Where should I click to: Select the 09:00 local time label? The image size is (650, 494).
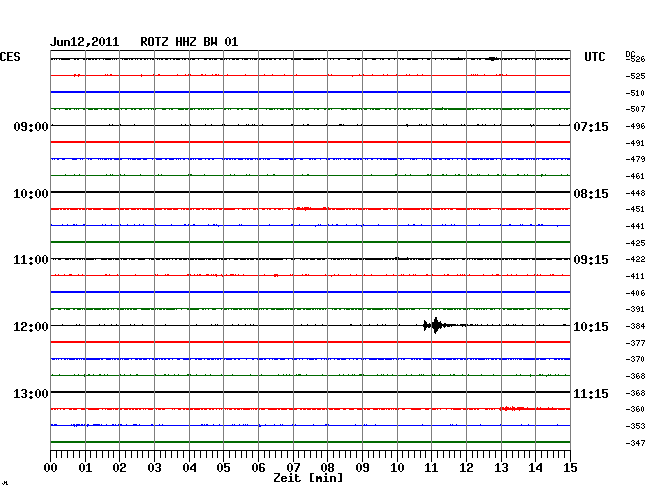(31, 126)
